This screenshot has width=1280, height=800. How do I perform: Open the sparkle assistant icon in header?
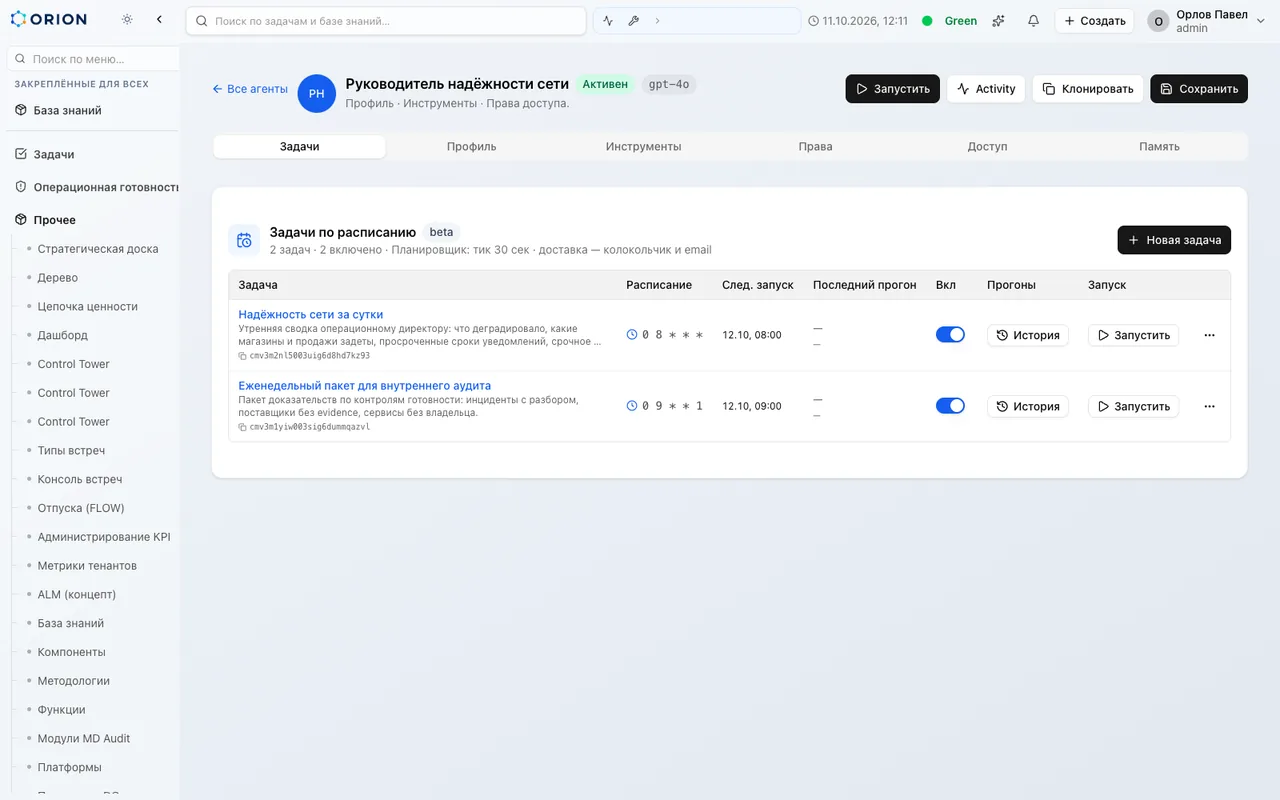pos(998,20)
